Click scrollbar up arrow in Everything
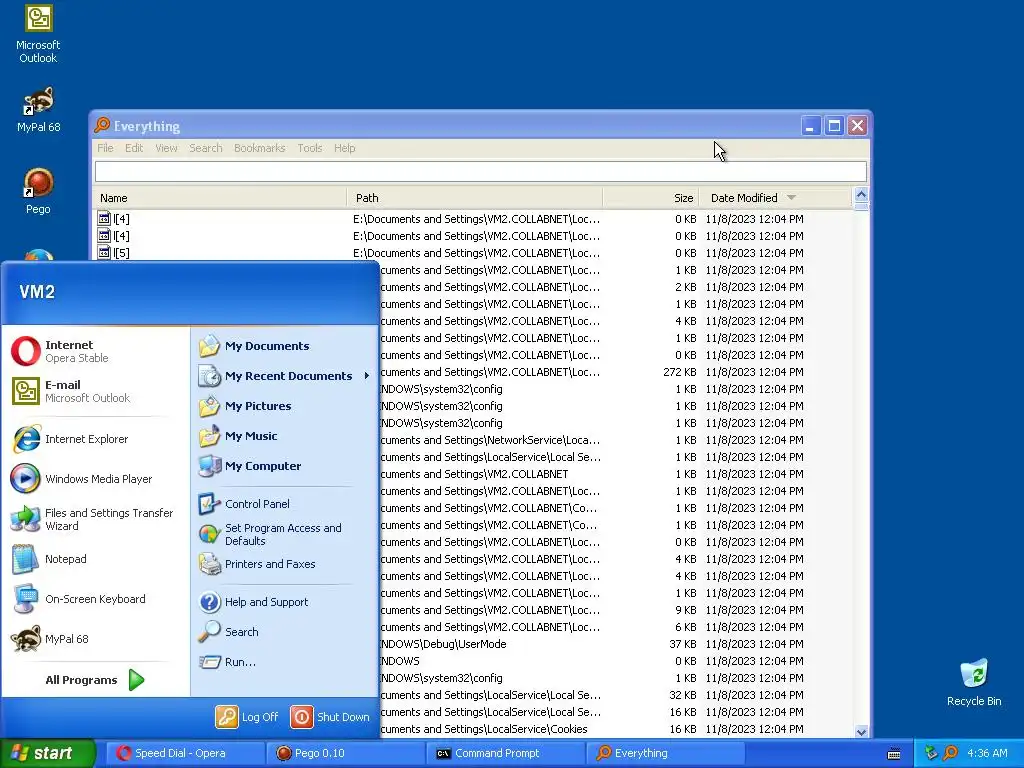This screenshot has width=1024, height=768. point(861,195)
